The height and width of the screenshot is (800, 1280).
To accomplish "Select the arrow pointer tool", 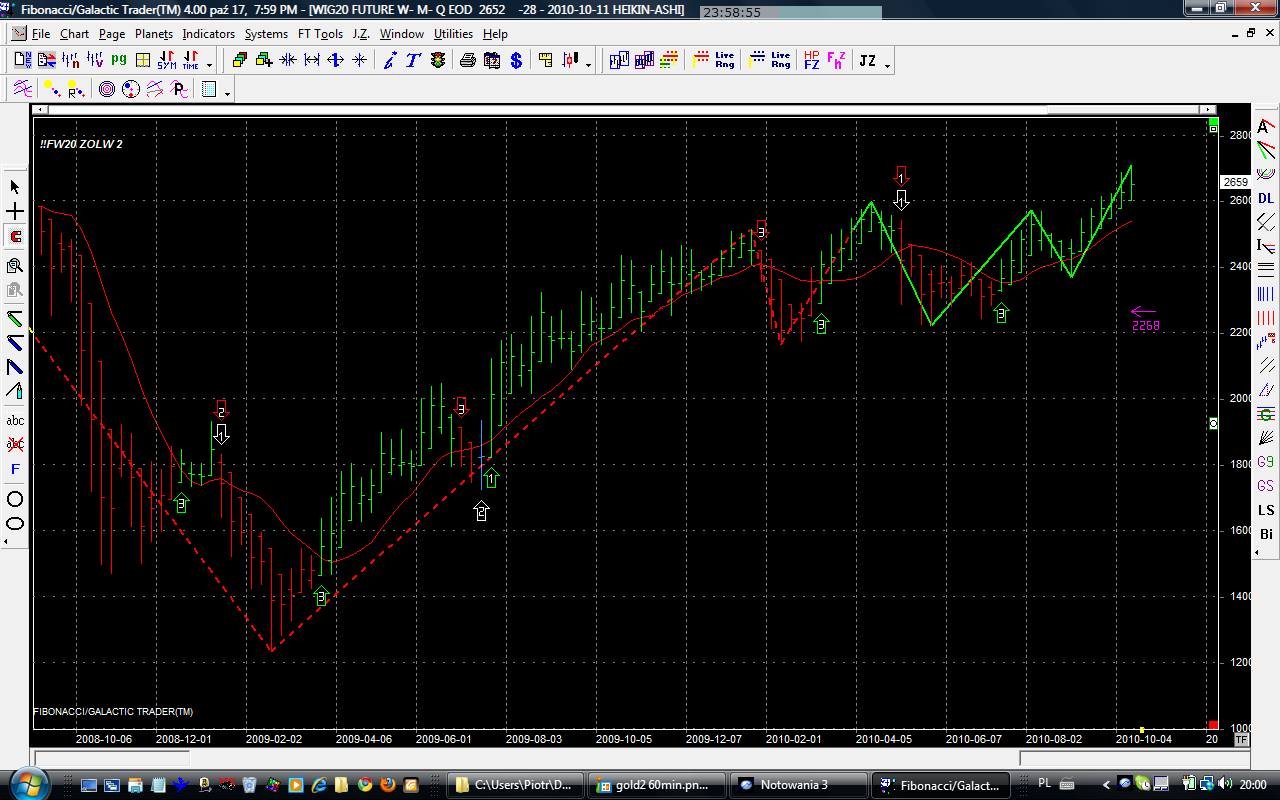I will coord(15,187).
